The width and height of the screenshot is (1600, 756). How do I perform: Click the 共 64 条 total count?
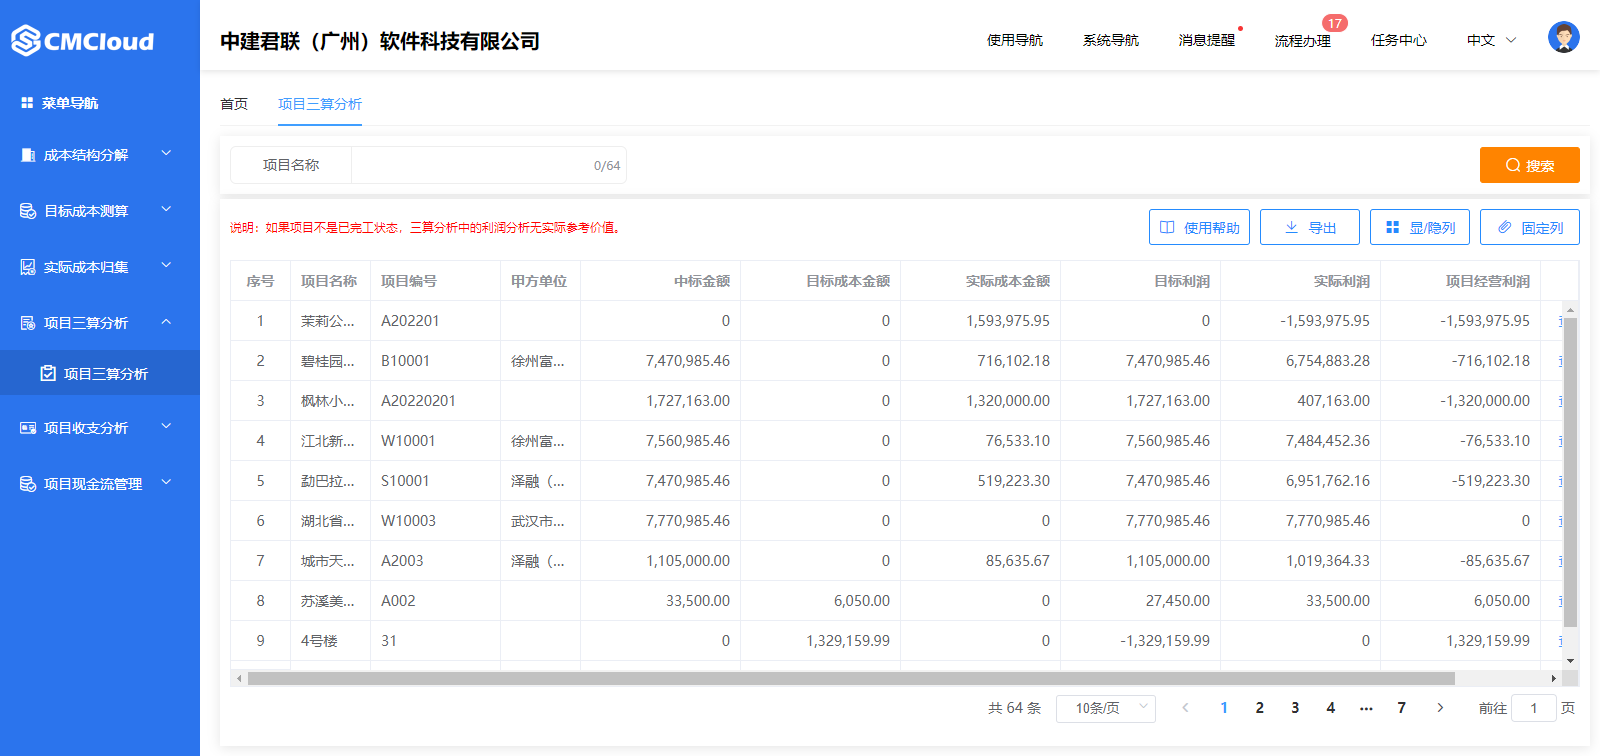[x=1014, y=708]
